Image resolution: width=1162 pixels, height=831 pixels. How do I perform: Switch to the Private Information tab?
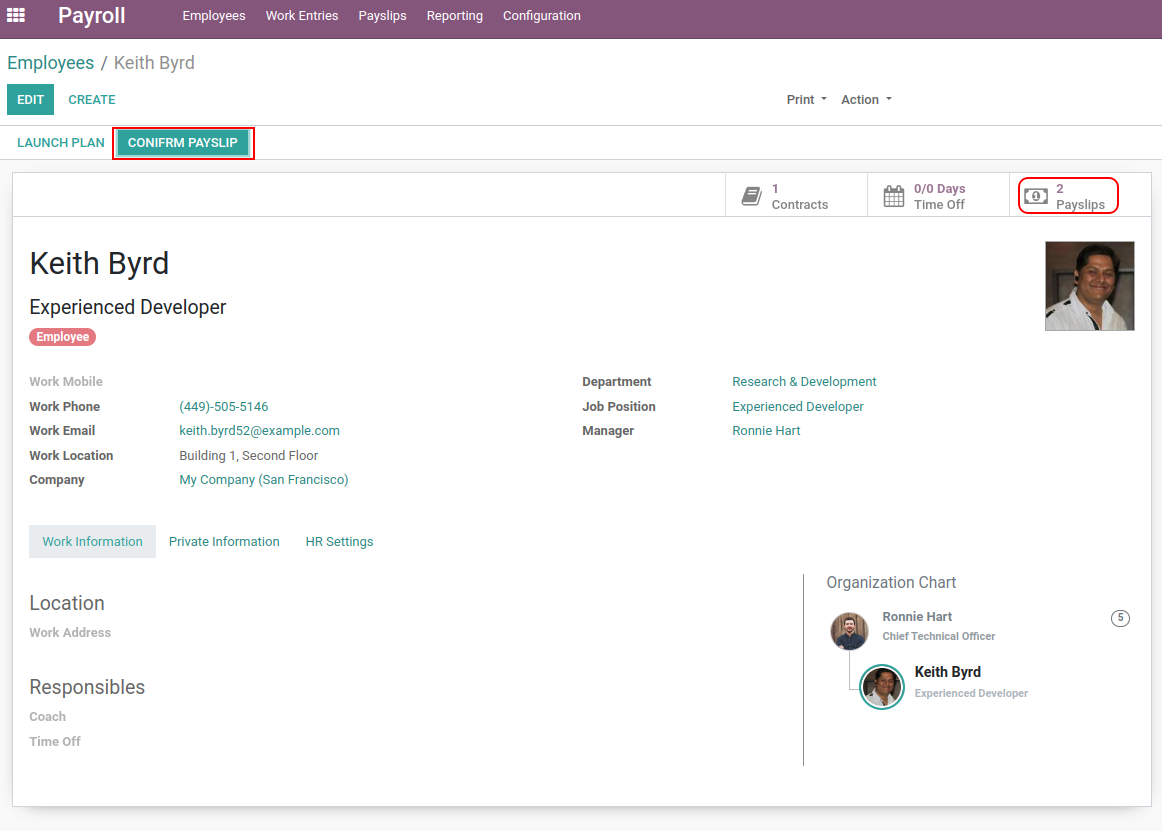point(224,542)
